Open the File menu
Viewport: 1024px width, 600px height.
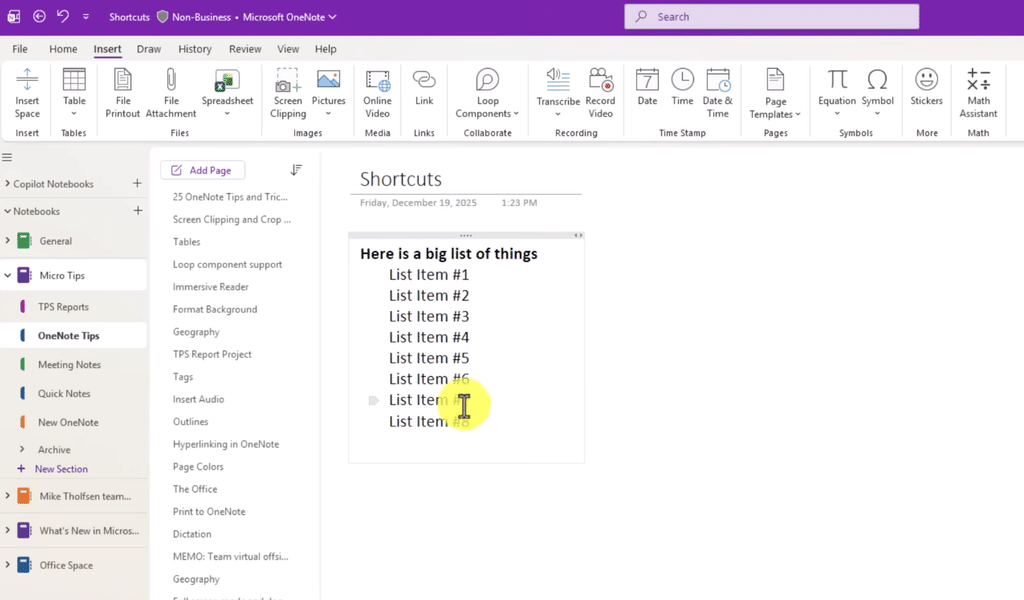tap(20, 49)
